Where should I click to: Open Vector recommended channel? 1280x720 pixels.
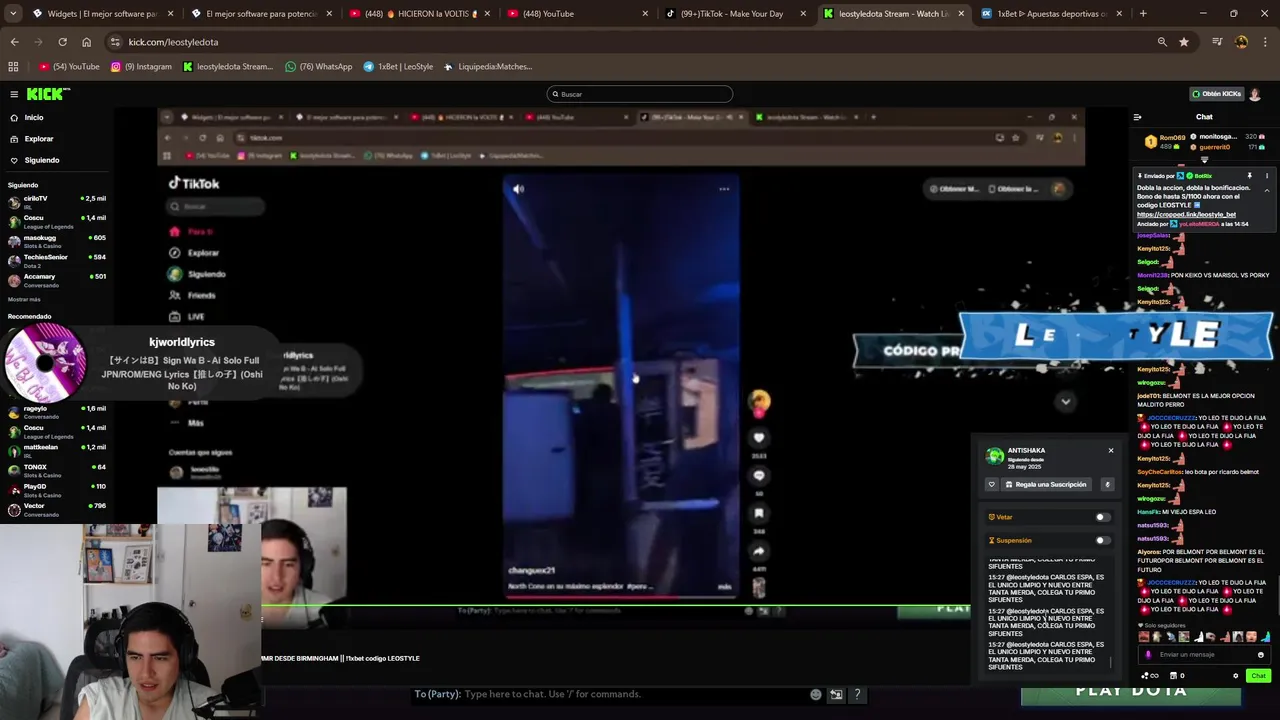pos(56,508)
